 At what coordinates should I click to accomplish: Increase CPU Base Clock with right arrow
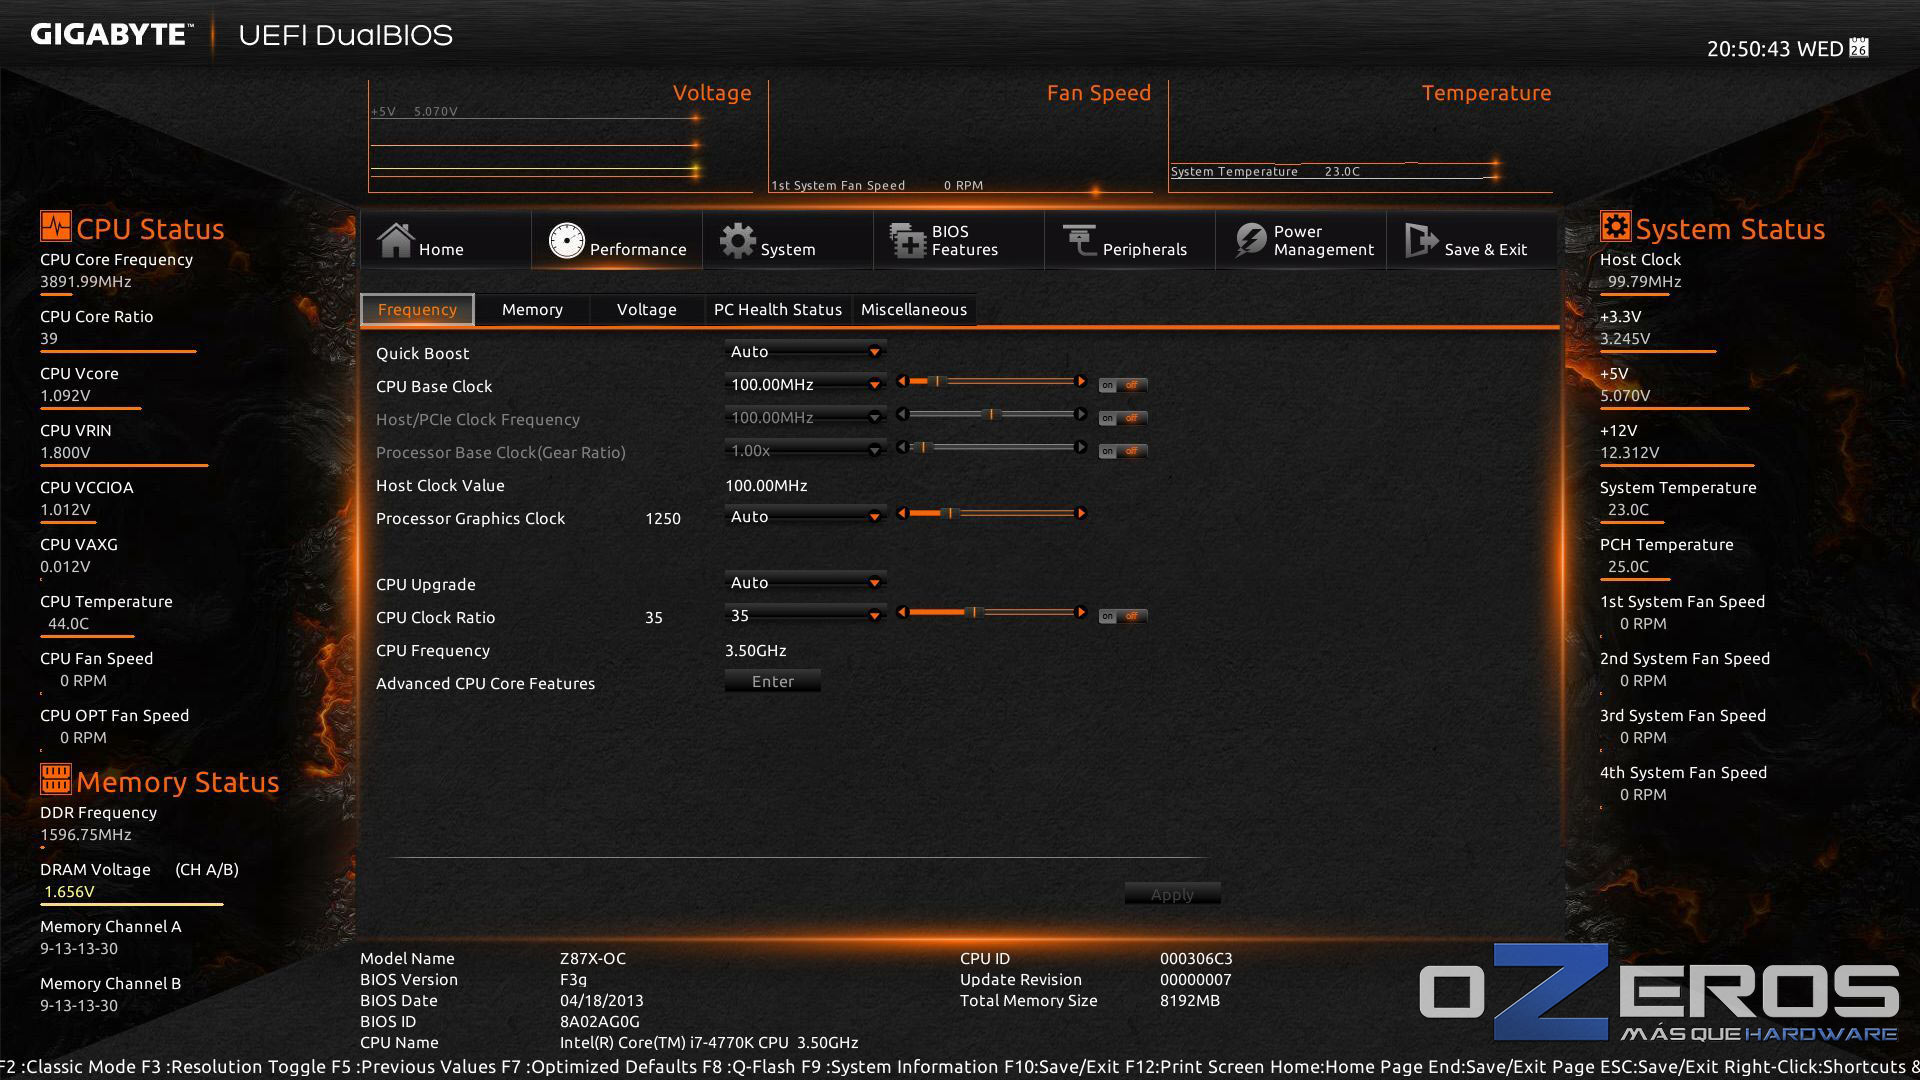1080,381
